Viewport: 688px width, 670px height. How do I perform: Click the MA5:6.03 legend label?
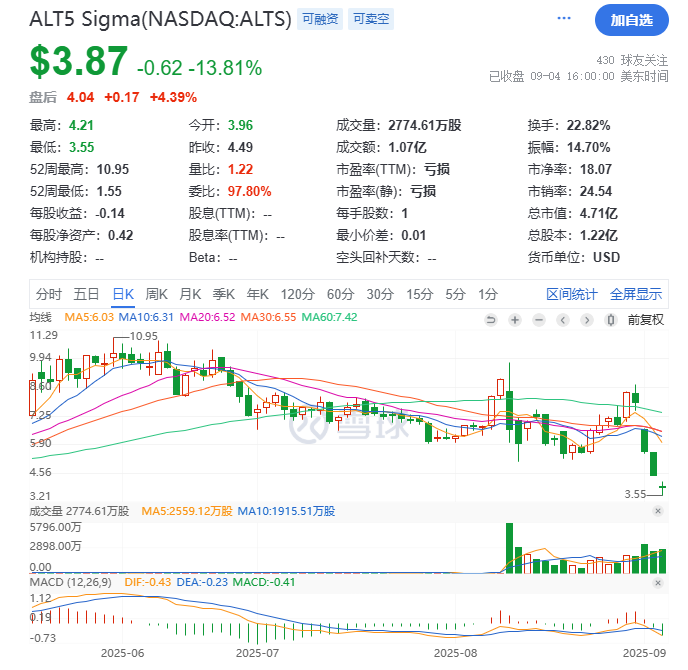(89, 317)
